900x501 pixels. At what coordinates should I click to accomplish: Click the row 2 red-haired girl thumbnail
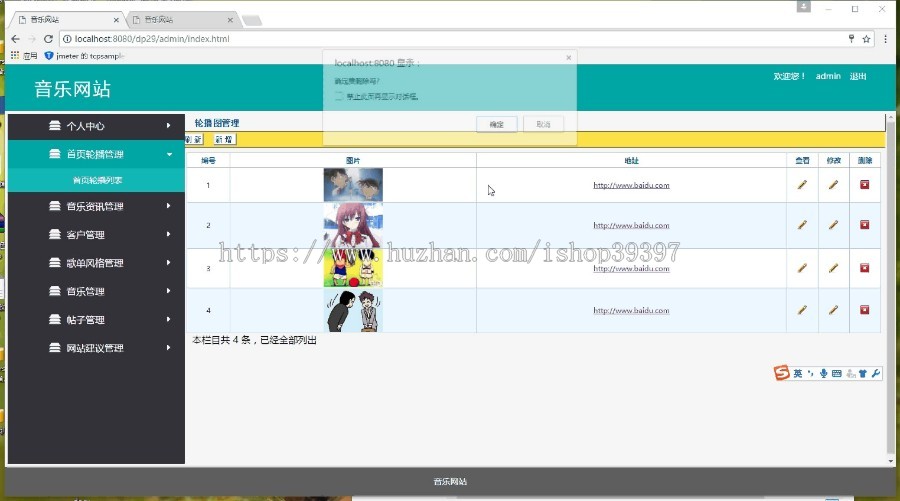tap(353, 225)
